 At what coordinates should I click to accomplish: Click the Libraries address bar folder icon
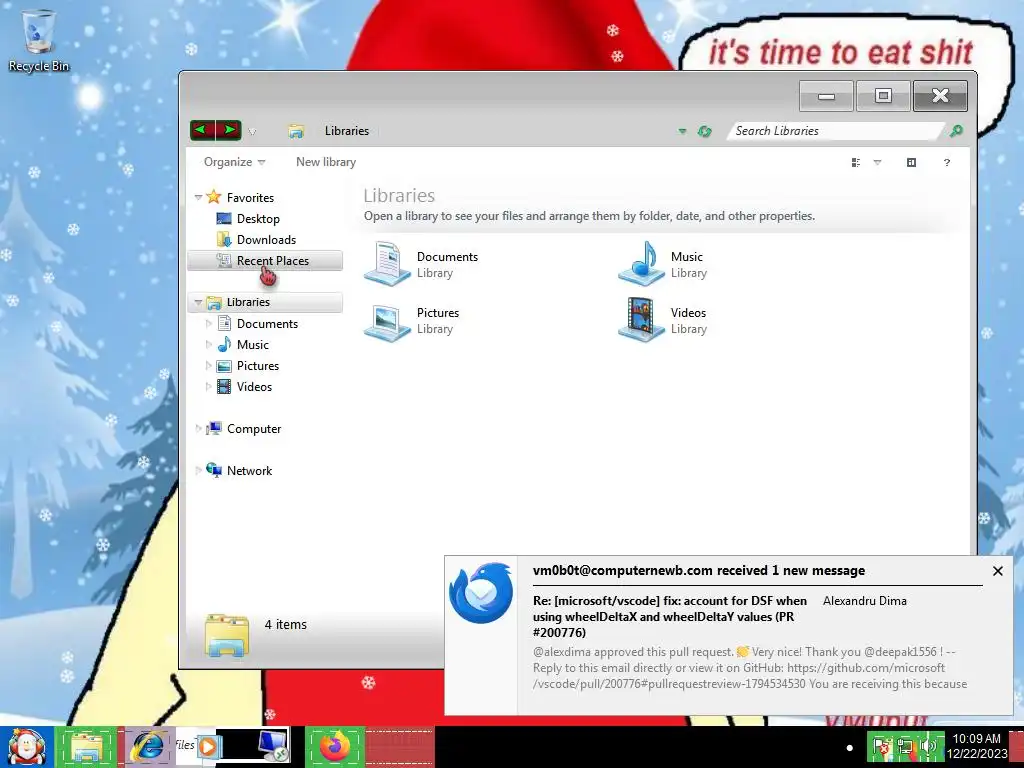coord(296,131)
